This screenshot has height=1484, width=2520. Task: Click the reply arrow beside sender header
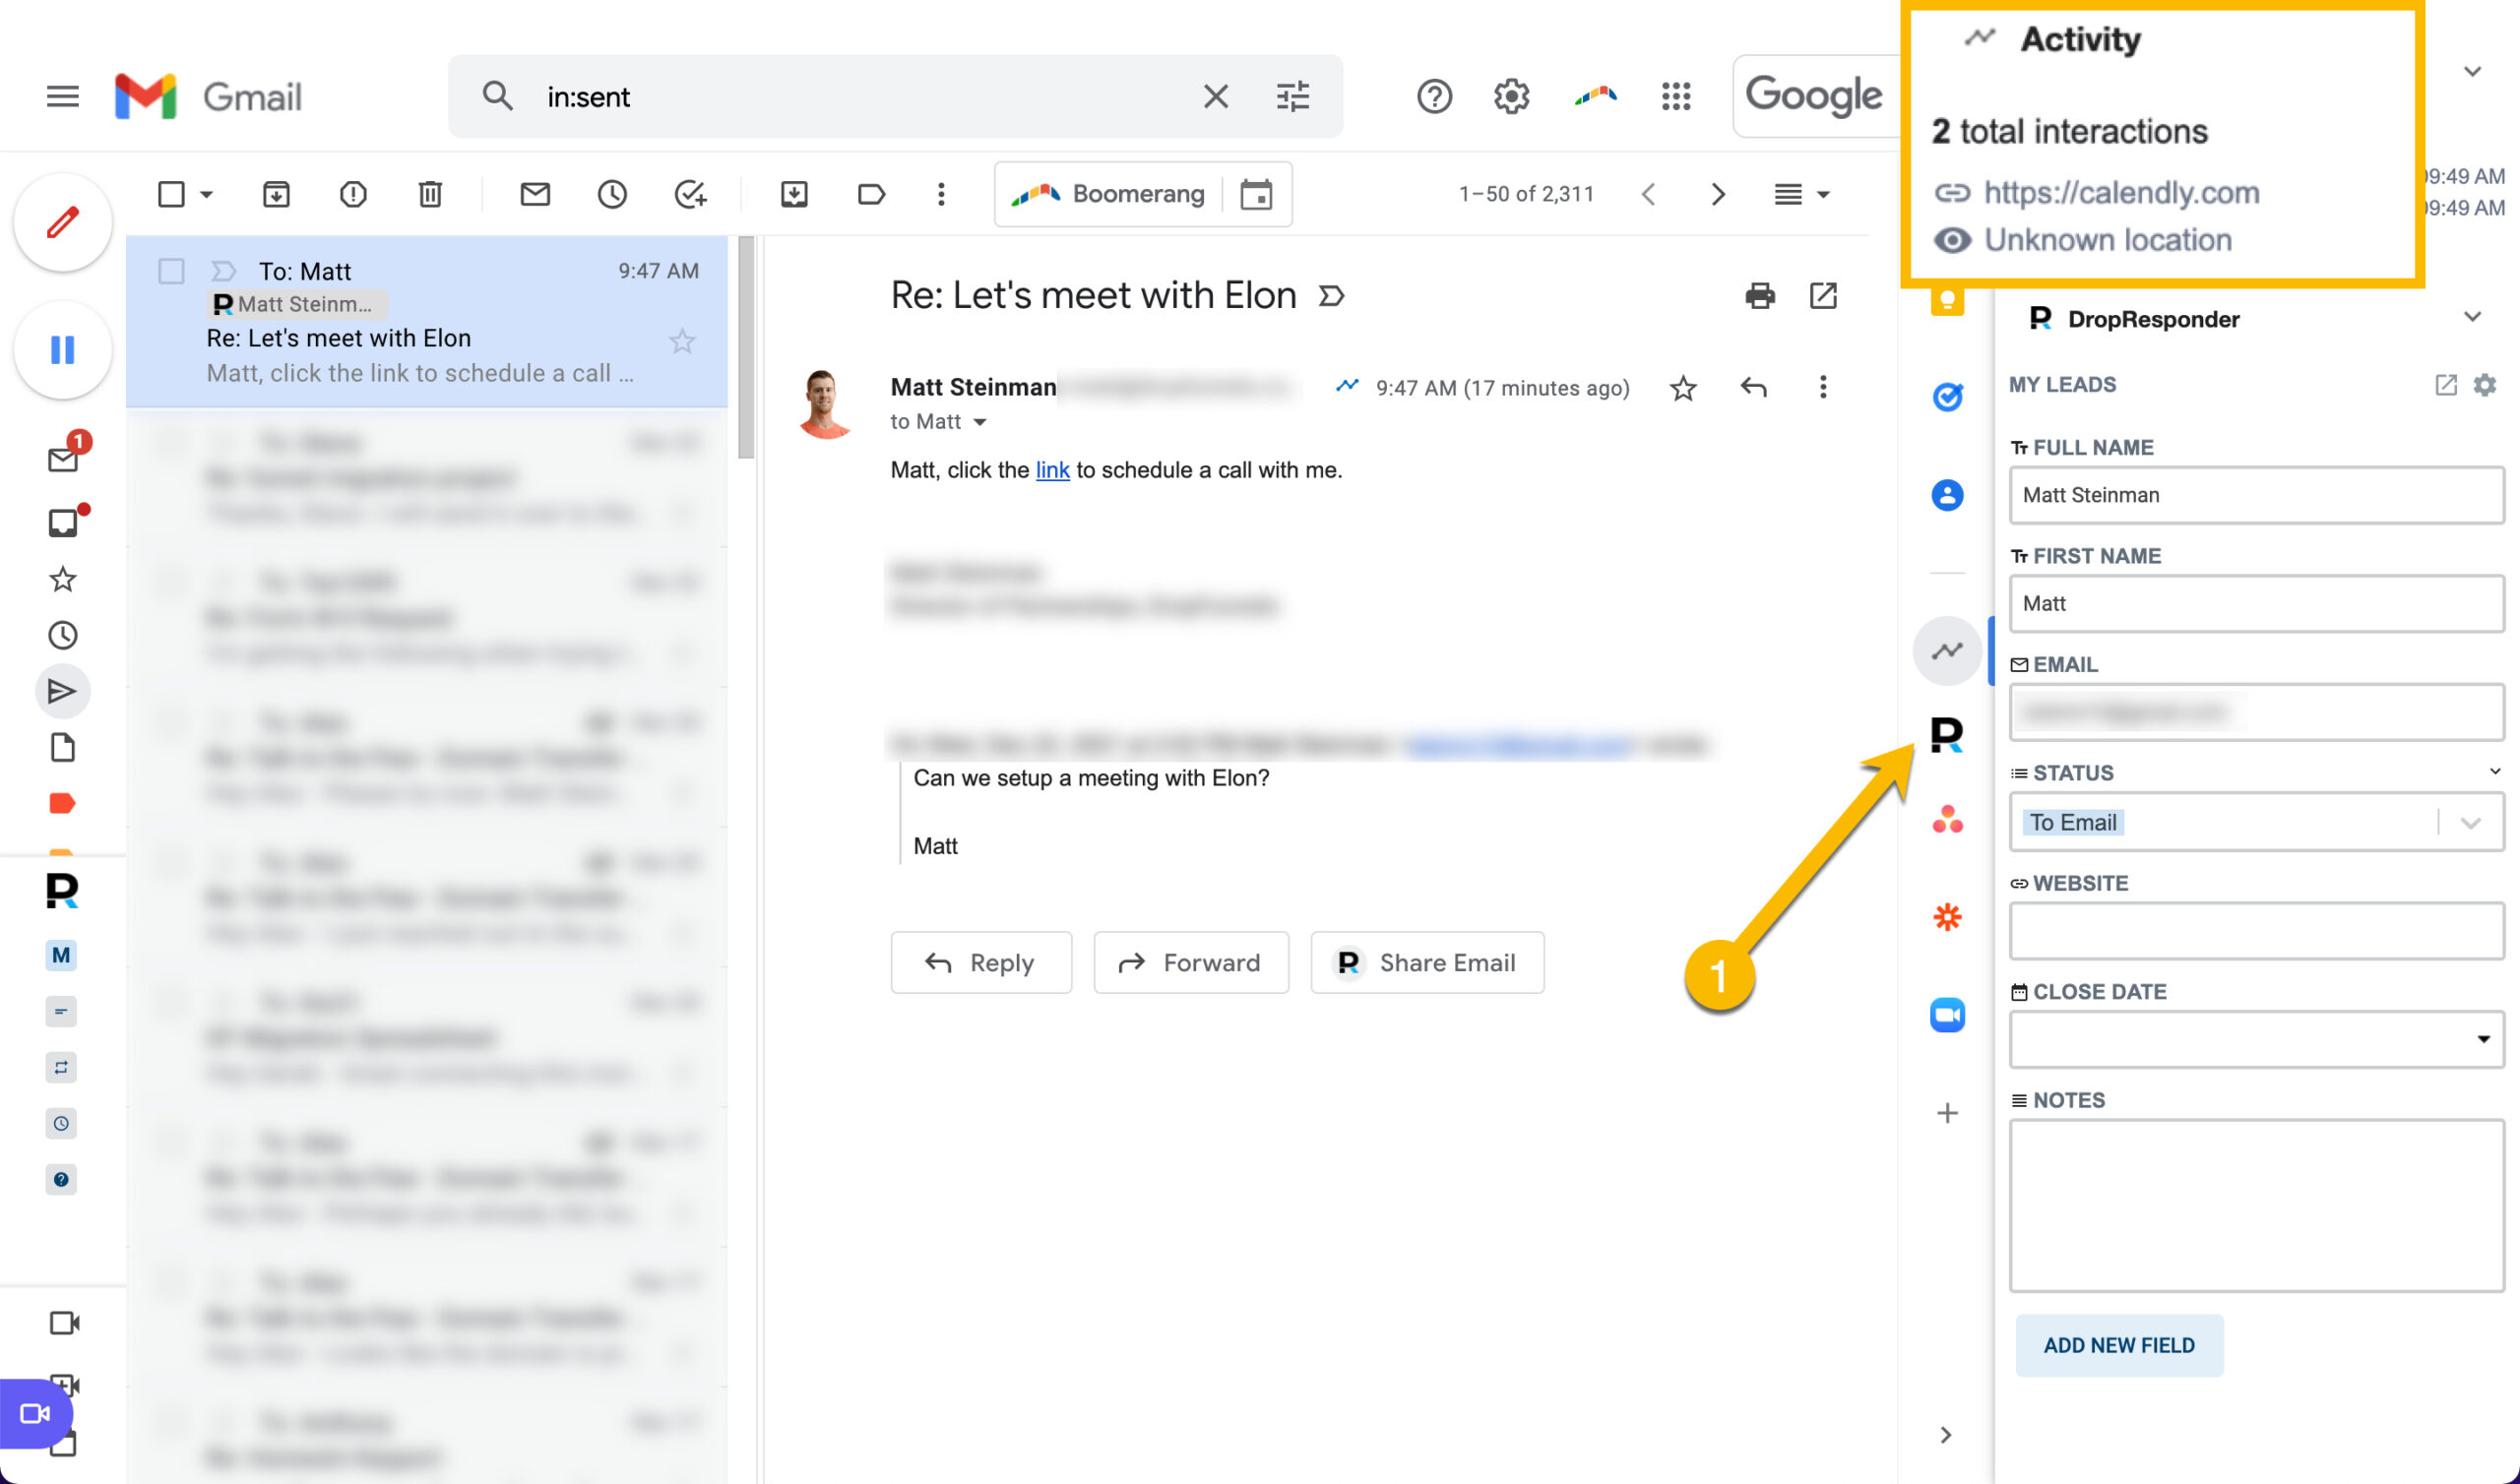(x=1753, y=388)
